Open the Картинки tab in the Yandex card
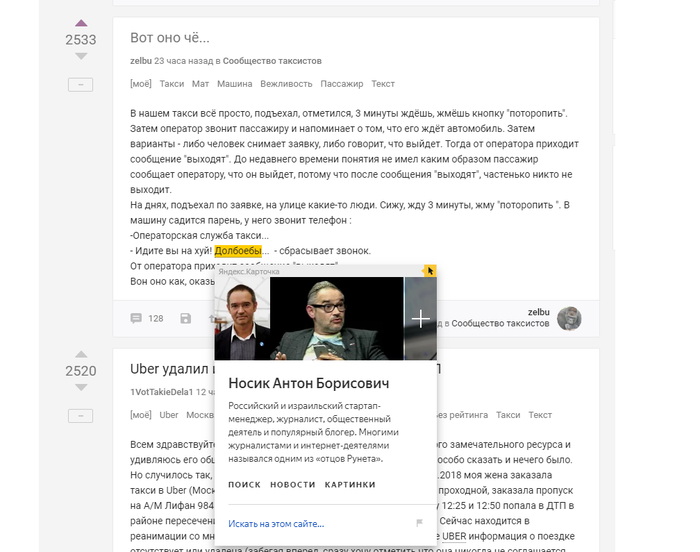This screenshot has height=552, width=700. (350, 484)
